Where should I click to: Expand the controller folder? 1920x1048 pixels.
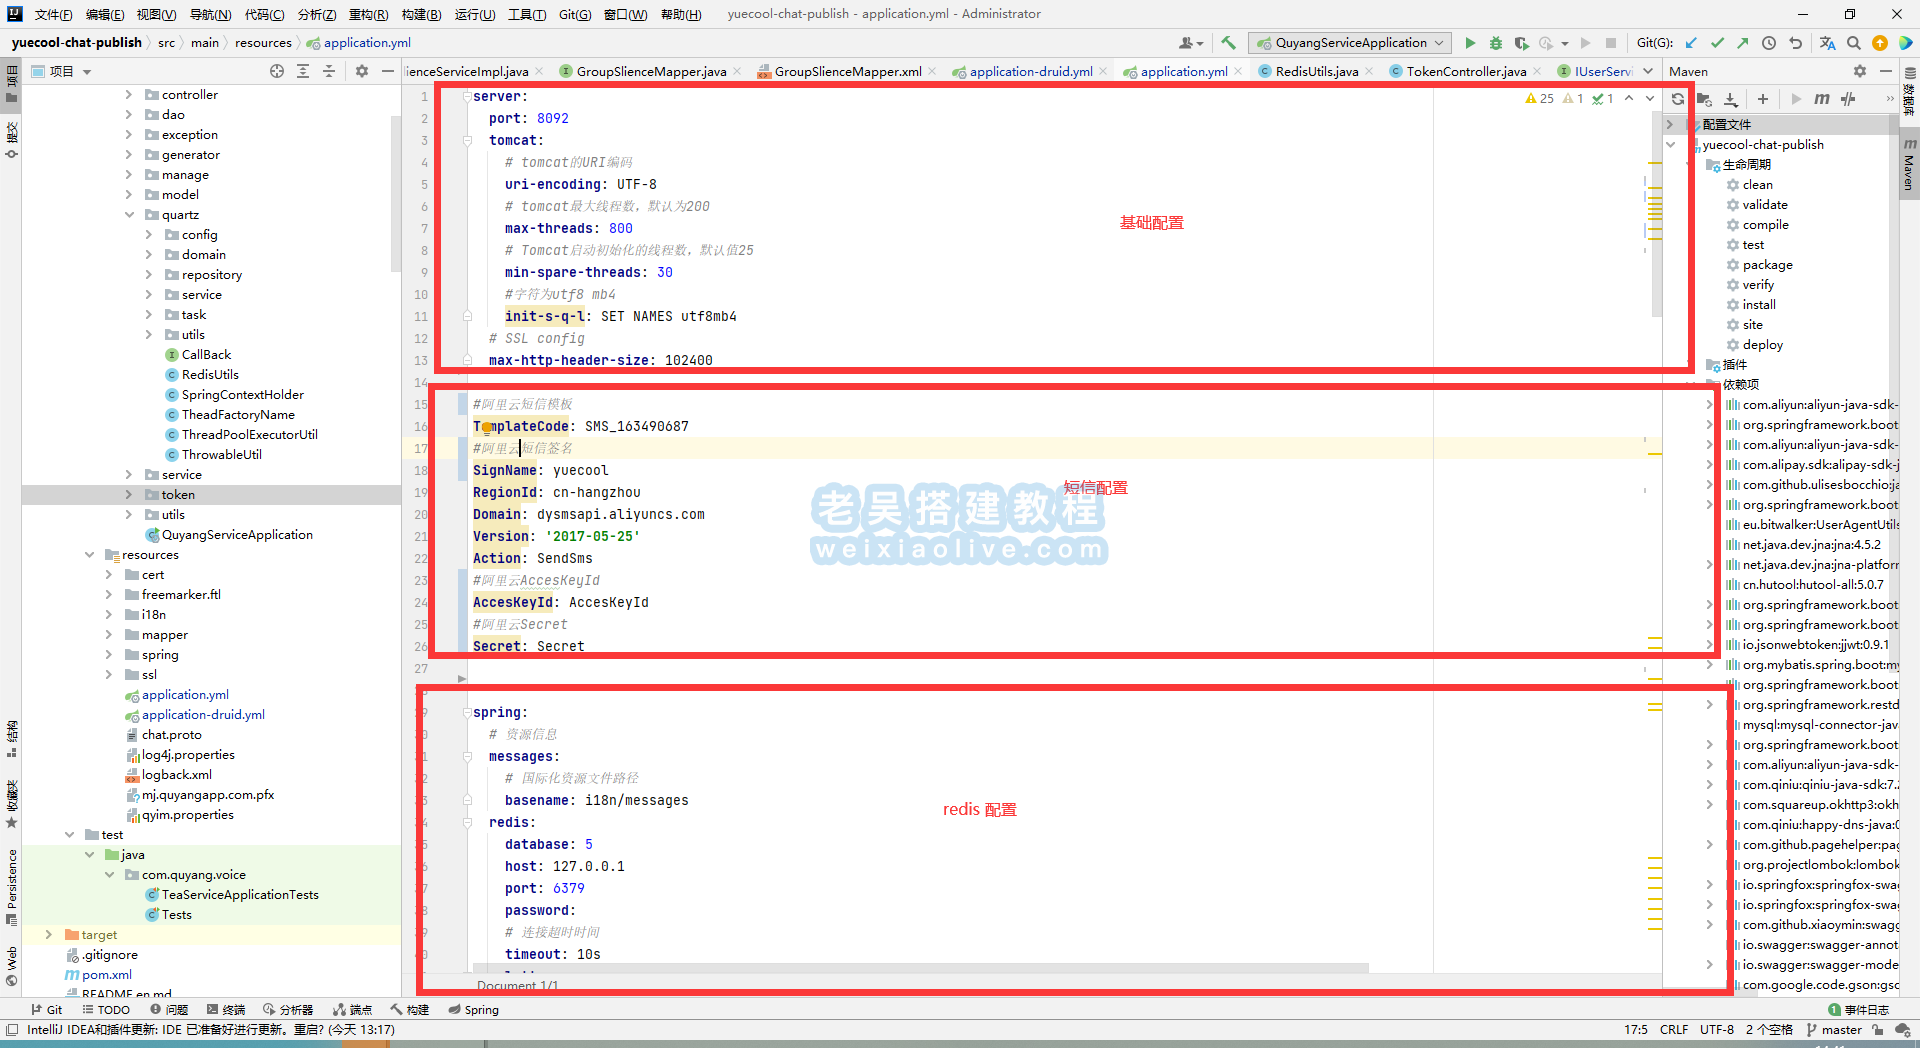[x=129, y=95]
